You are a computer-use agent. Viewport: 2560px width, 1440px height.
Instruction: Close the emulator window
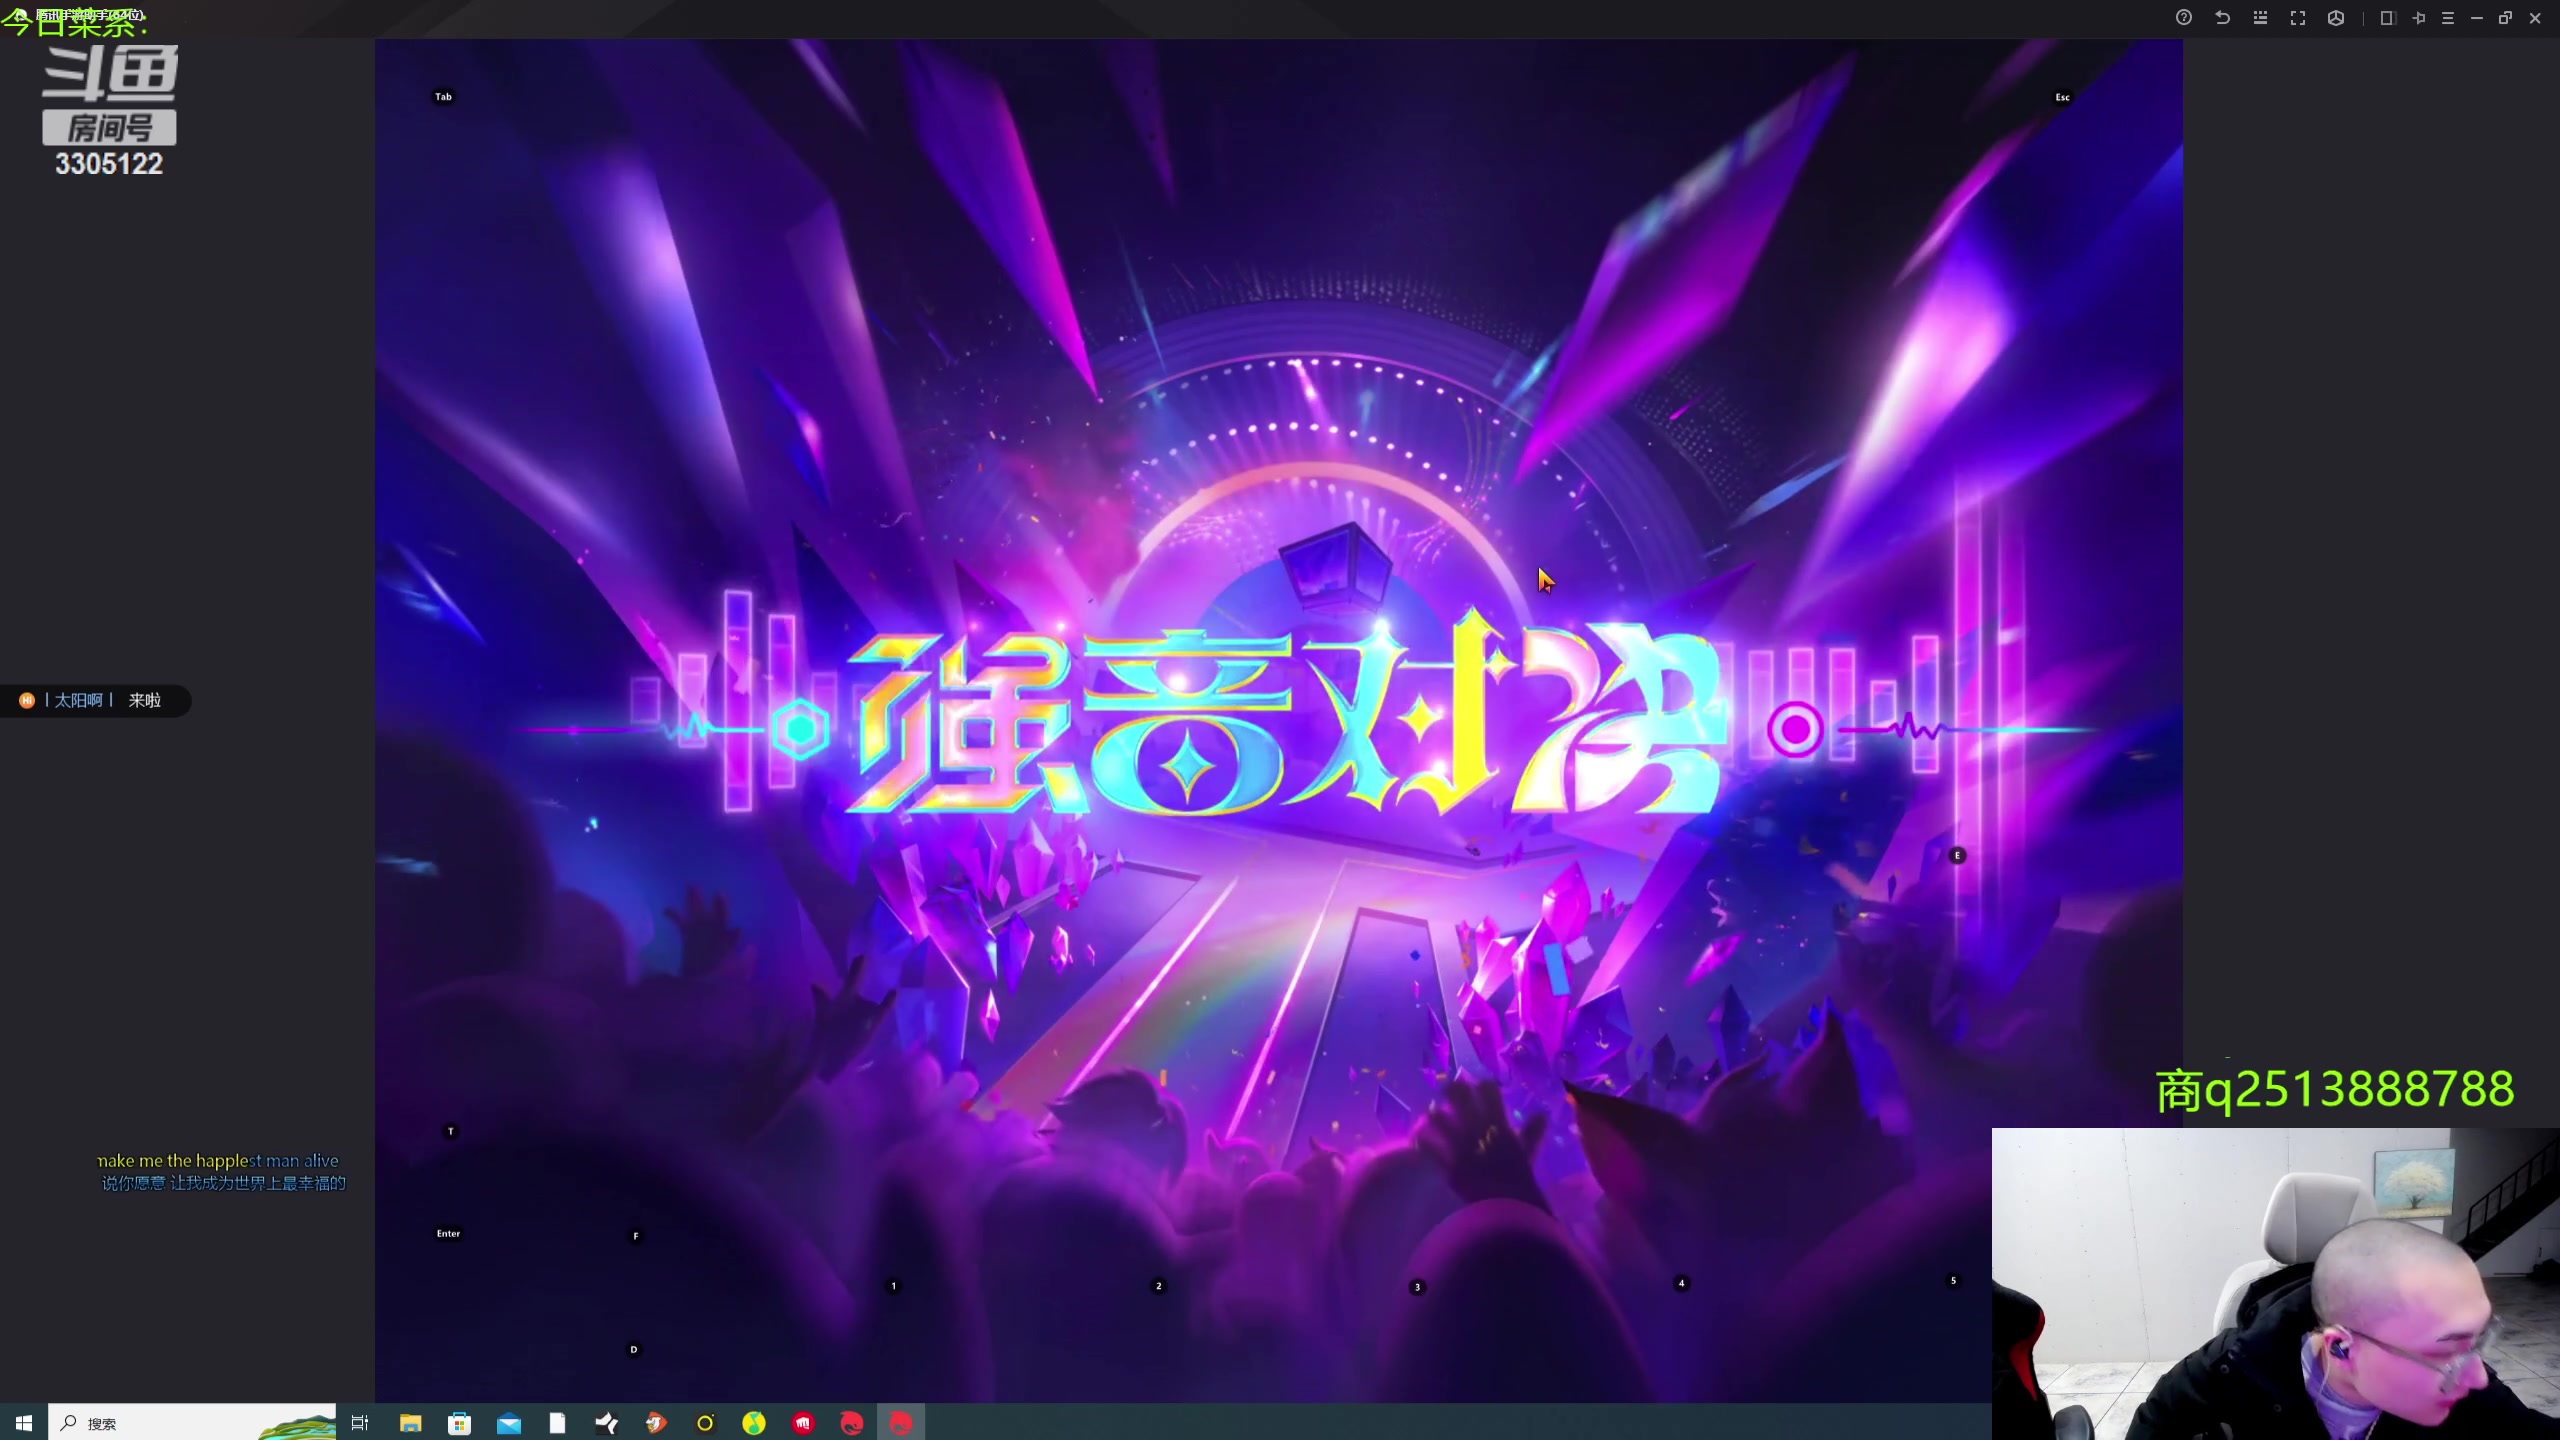click(2535, 18)
